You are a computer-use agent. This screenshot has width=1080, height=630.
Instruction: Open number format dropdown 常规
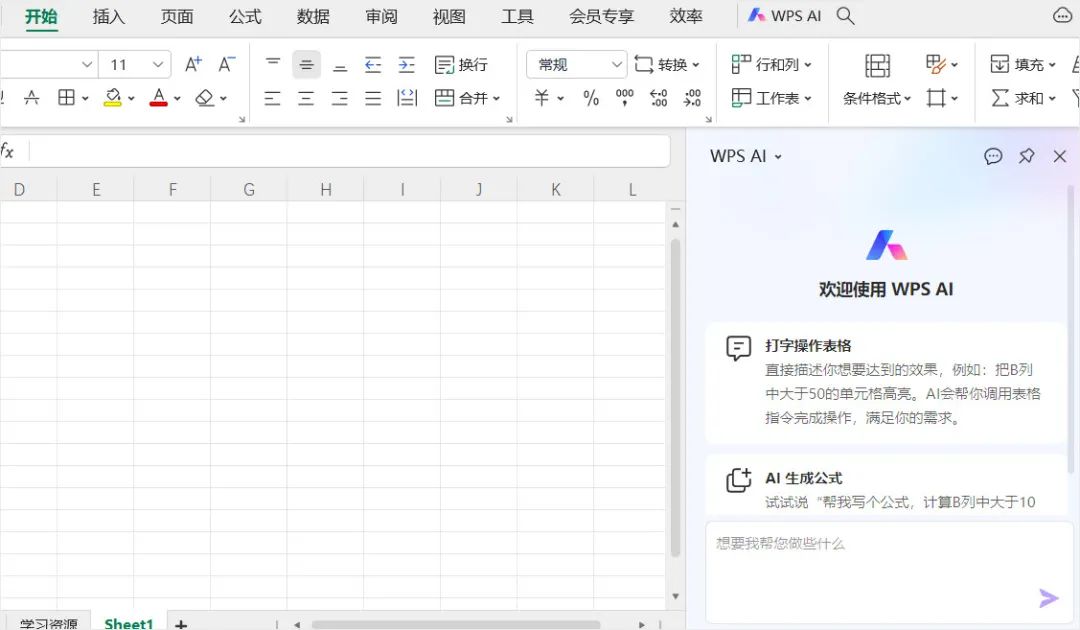577,65
